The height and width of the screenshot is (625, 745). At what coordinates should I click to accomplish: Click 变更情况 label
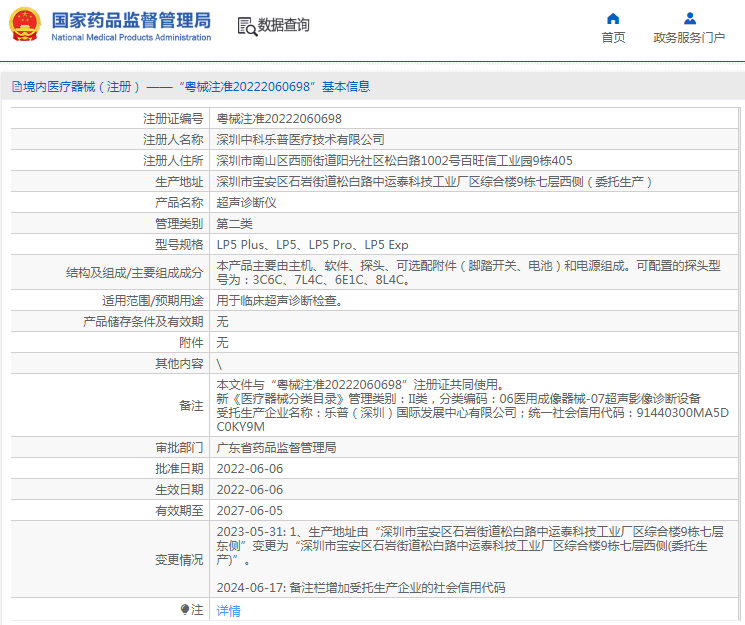coord(179,559)
